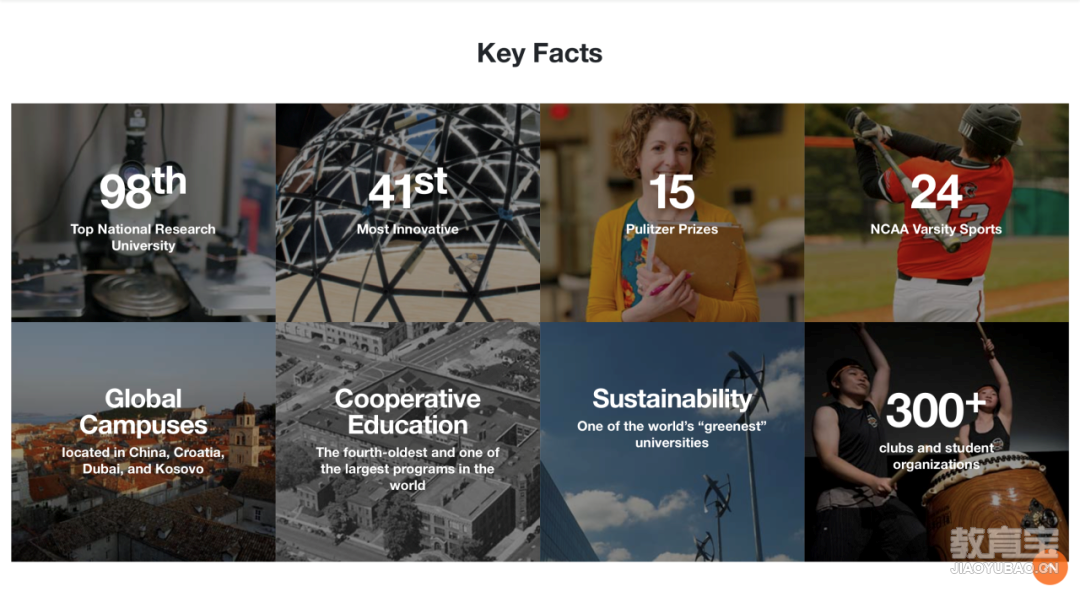Screen dimensions: 1080x597
Task: Click the fourth-oldest programs description text
Action: pyautogui.click(x=408, y=469)
